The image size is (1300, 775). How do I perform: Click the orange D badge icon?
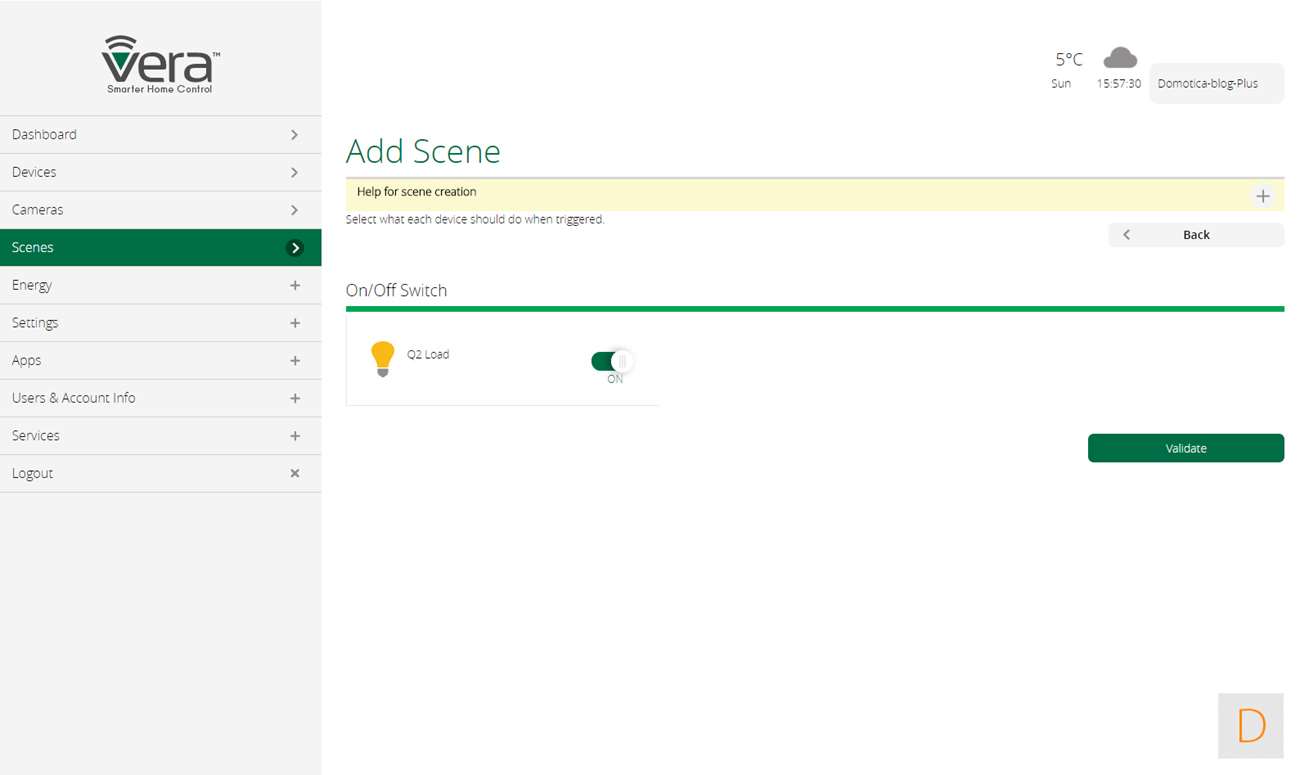click(x=1250, y=725)
